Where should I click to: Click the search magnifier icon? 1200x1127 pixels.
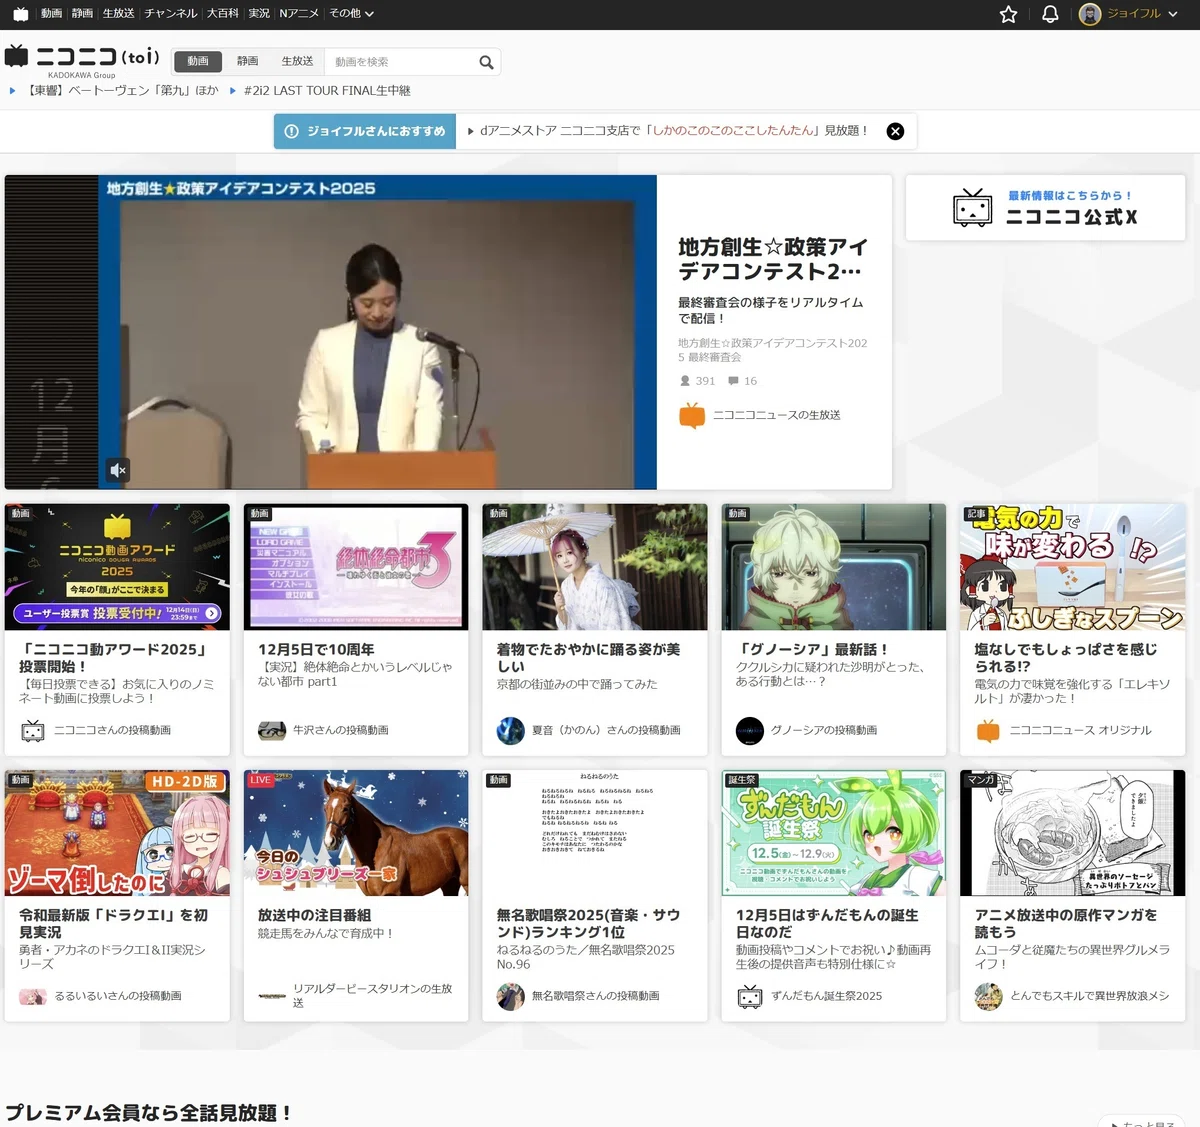coord(486,62)
